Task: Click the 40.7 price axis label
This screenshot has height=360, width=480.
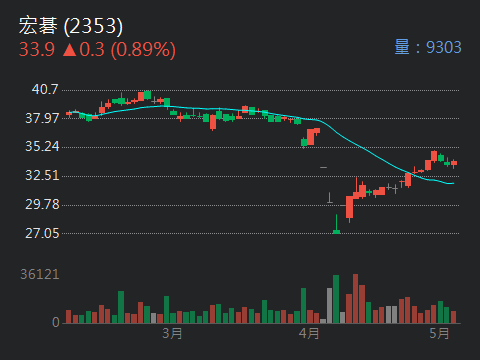Action: (x=45, y=89)
